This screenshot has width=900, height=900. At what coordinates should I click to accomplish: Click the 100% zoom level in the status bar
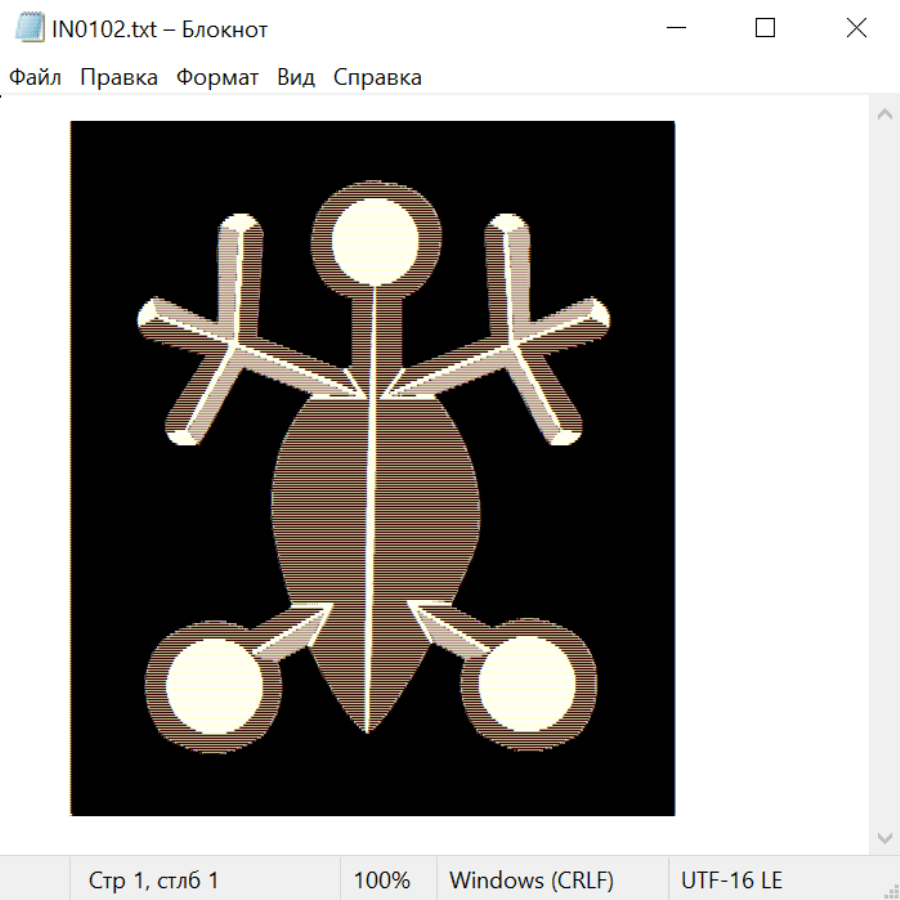tap(382, 880)
